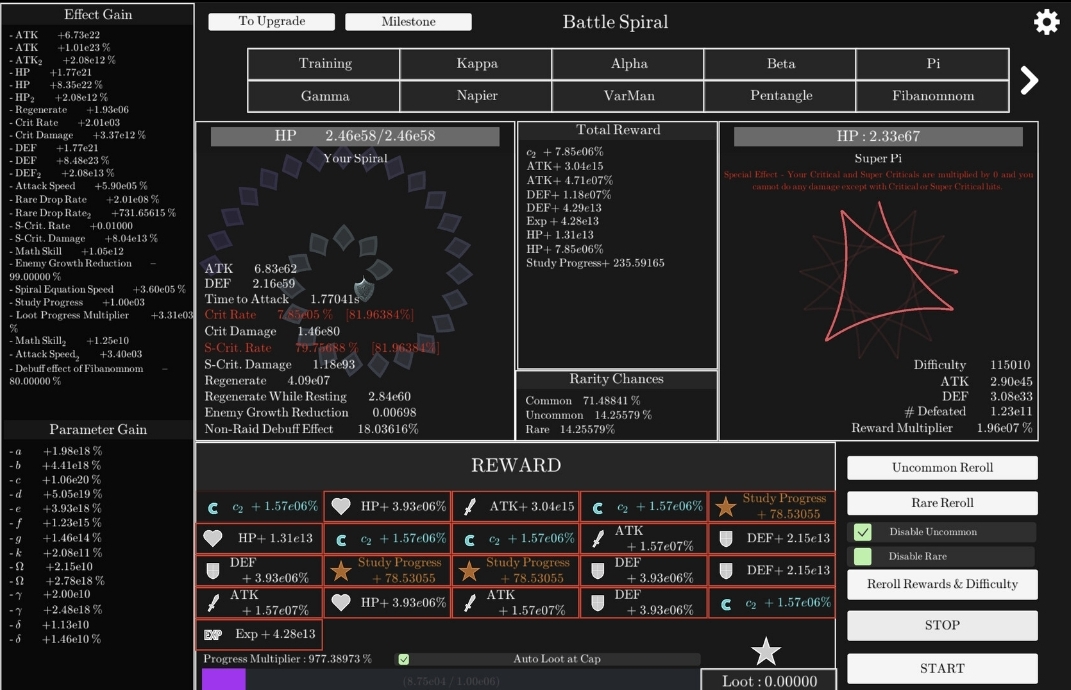Click the Loot : 0.00000 box
The width and height of the screenshot is (1071, 690).
[768, 680]
